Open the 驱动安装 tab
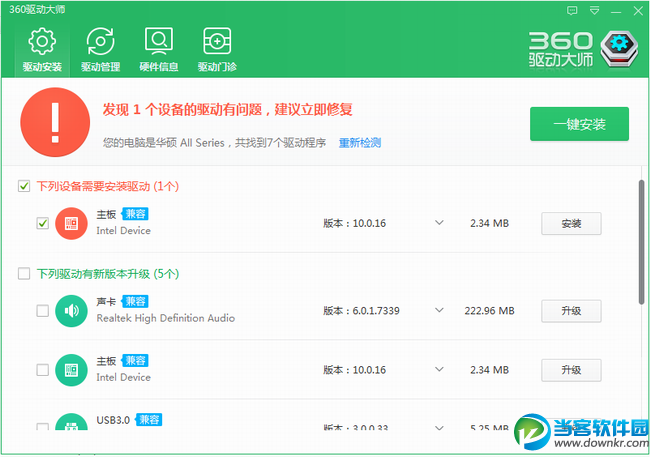Screen dimensions: 650x457 click(x=42, y=50)
